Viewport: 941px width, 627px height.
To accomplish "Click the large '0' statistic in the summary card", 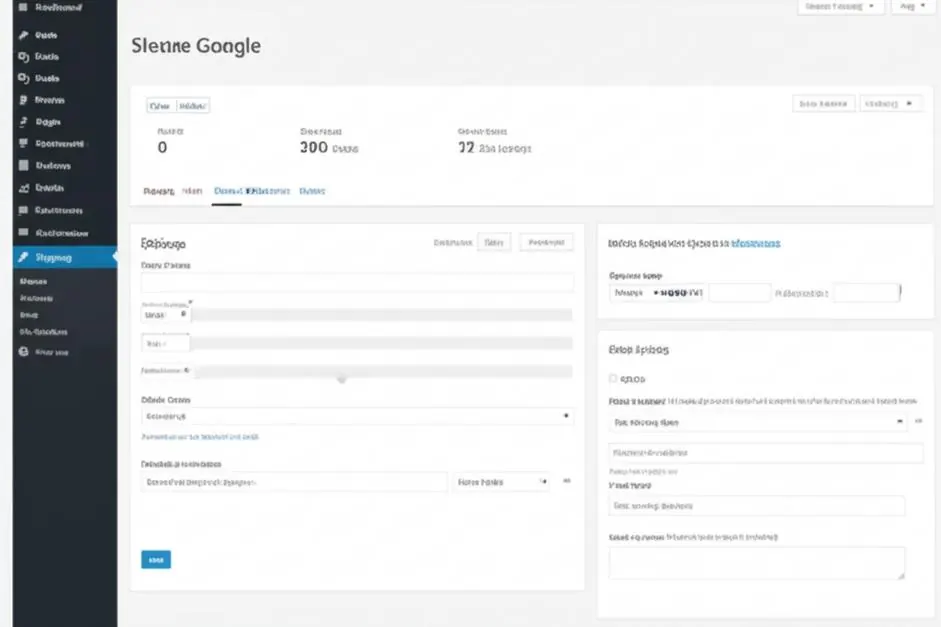I will click(162, 148).
